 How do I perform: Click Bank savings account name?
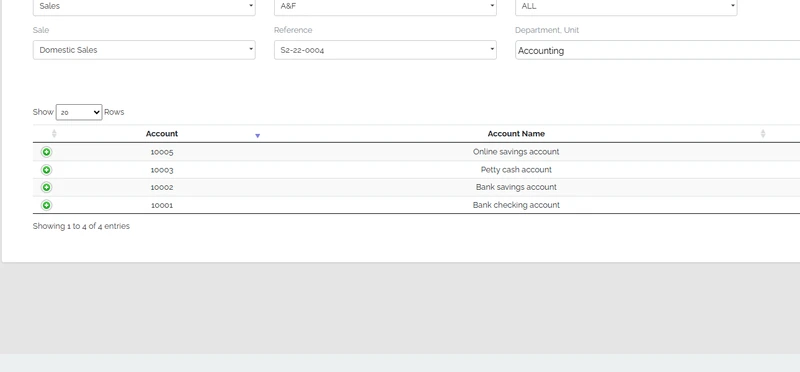[x=516, y=187]
